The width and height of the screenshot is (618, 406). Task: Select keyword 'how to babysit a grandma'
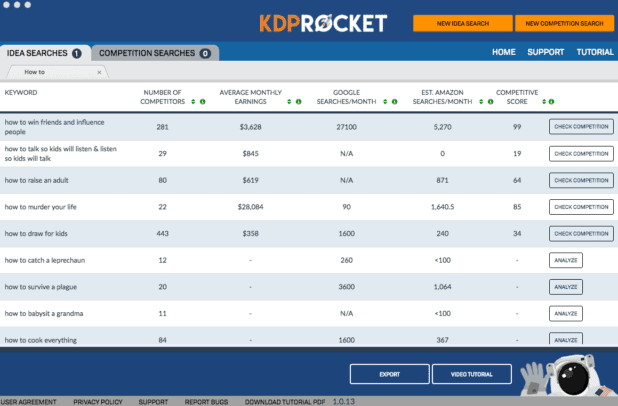[44, 314]
